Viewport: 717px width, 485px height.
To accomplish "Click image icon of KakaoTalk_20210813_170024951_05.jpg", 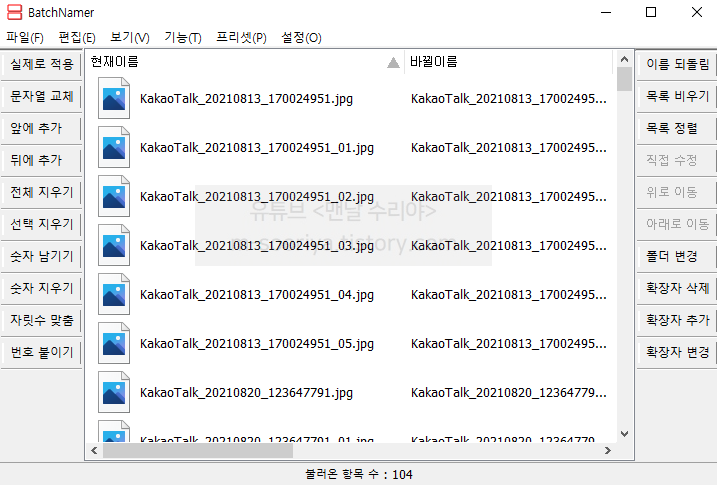I will click(114, 342).
